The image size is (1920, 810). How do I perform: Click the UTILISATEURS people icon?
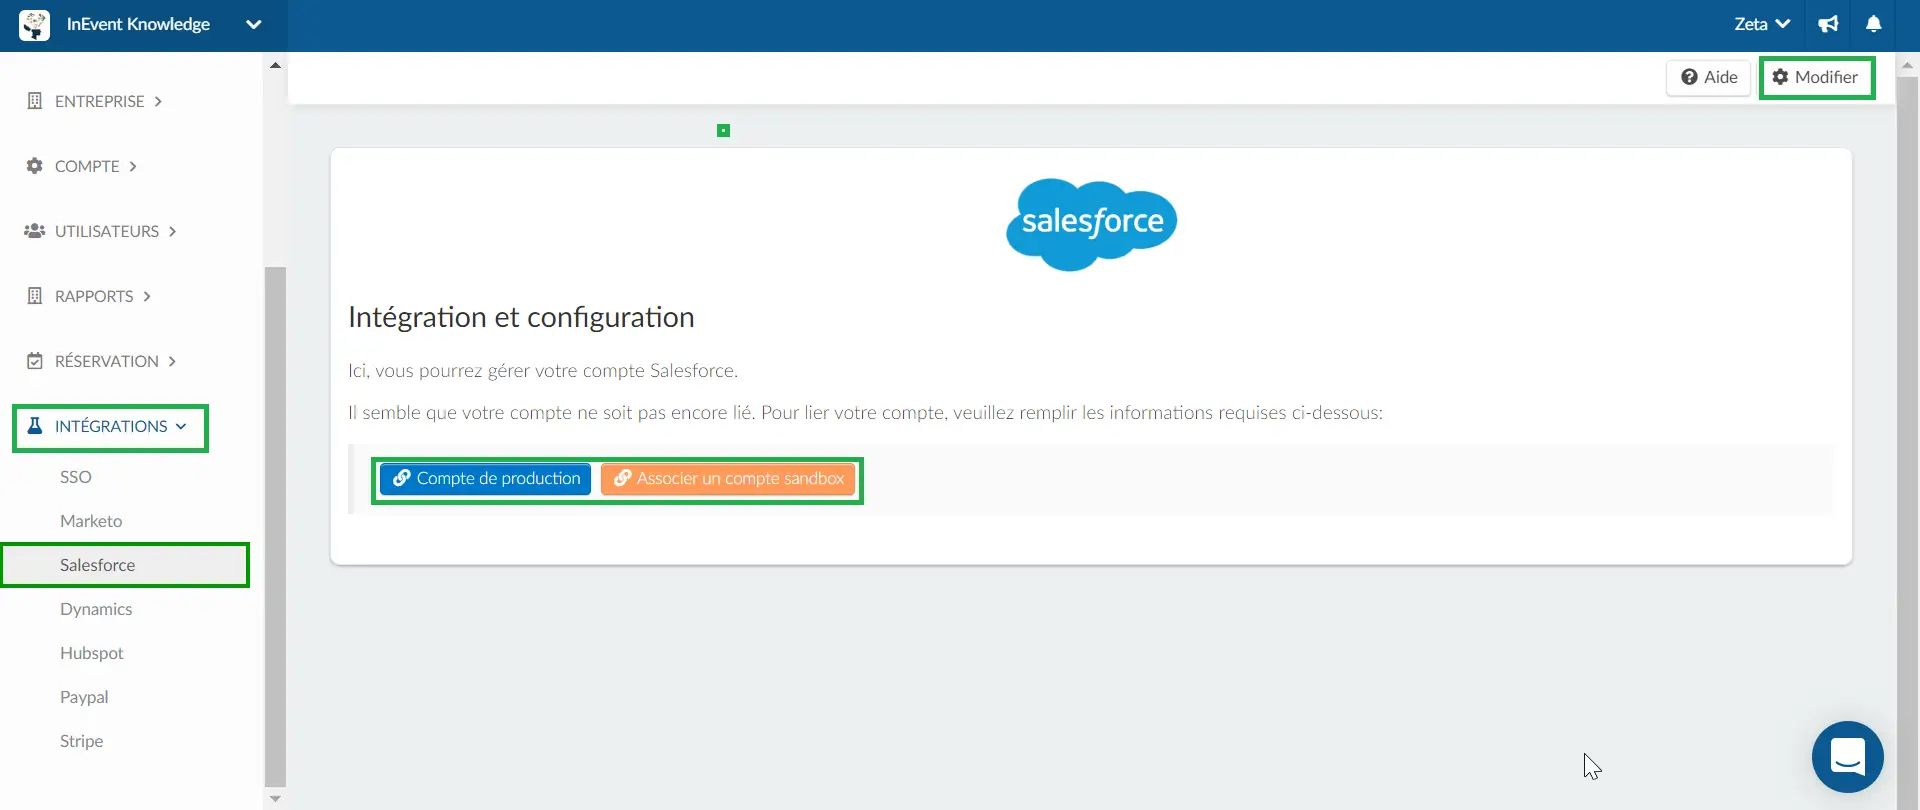(35, 231)
